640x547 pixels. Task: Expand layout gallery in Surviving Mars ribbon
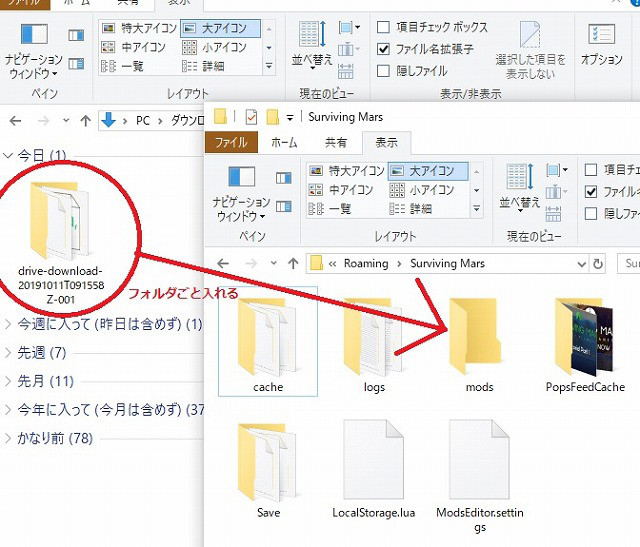click(476, 209)
